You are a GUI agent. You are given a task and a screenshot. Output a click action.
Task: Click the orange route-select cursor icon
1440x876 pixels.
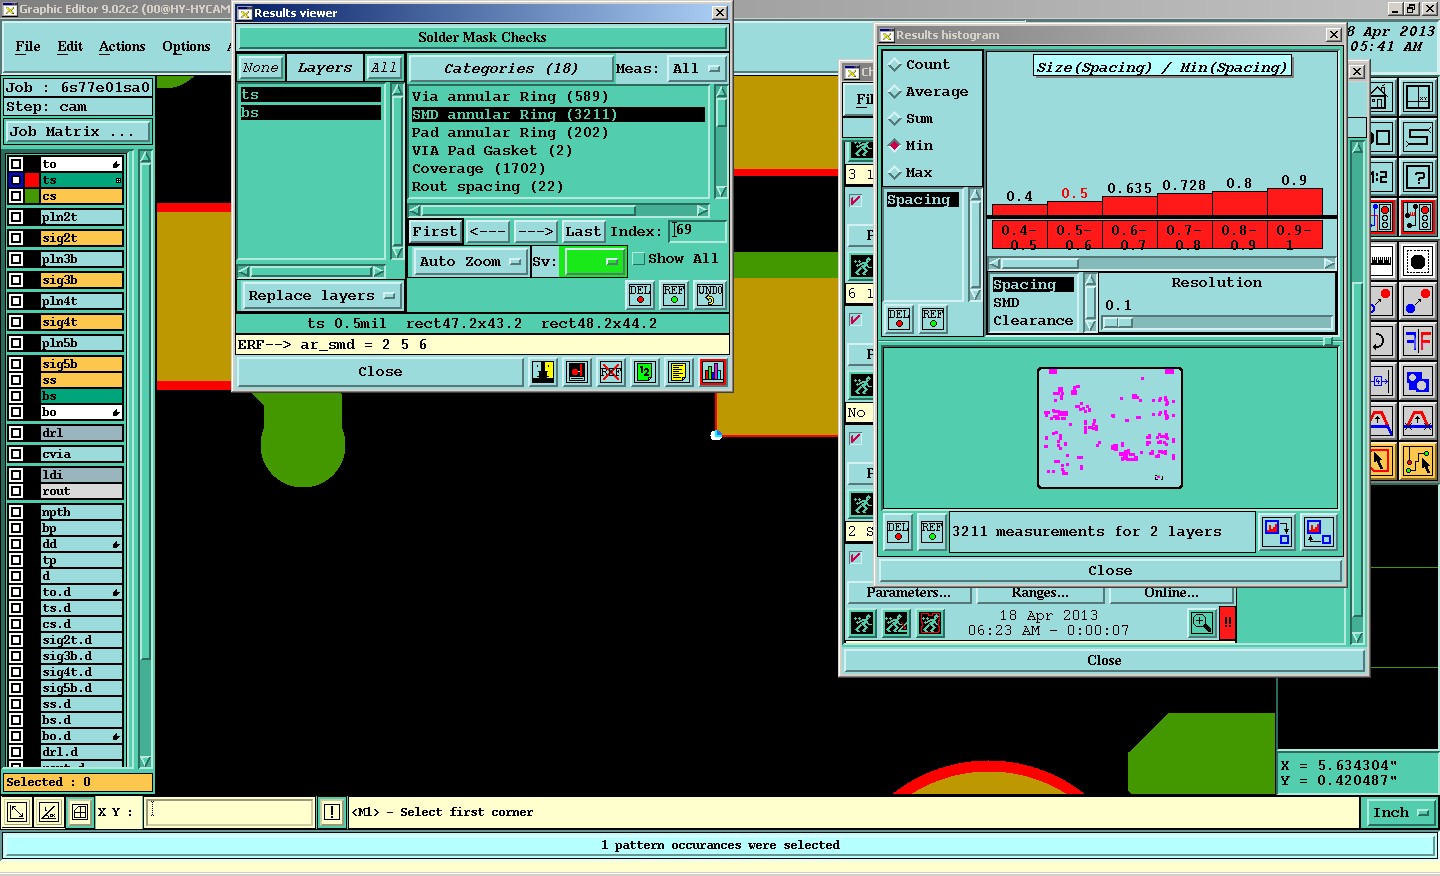[x=1418, y=461]
